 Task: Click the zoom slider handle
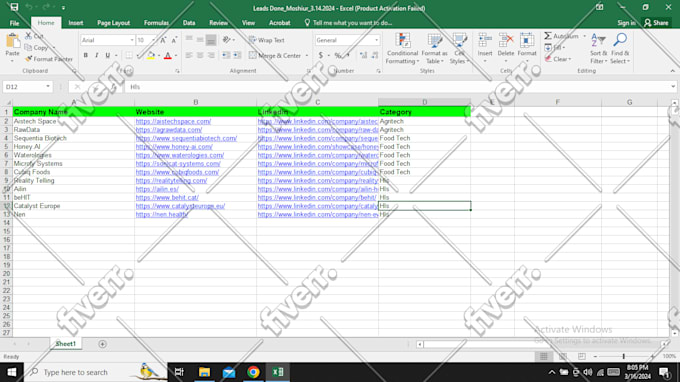coord(624,356)
